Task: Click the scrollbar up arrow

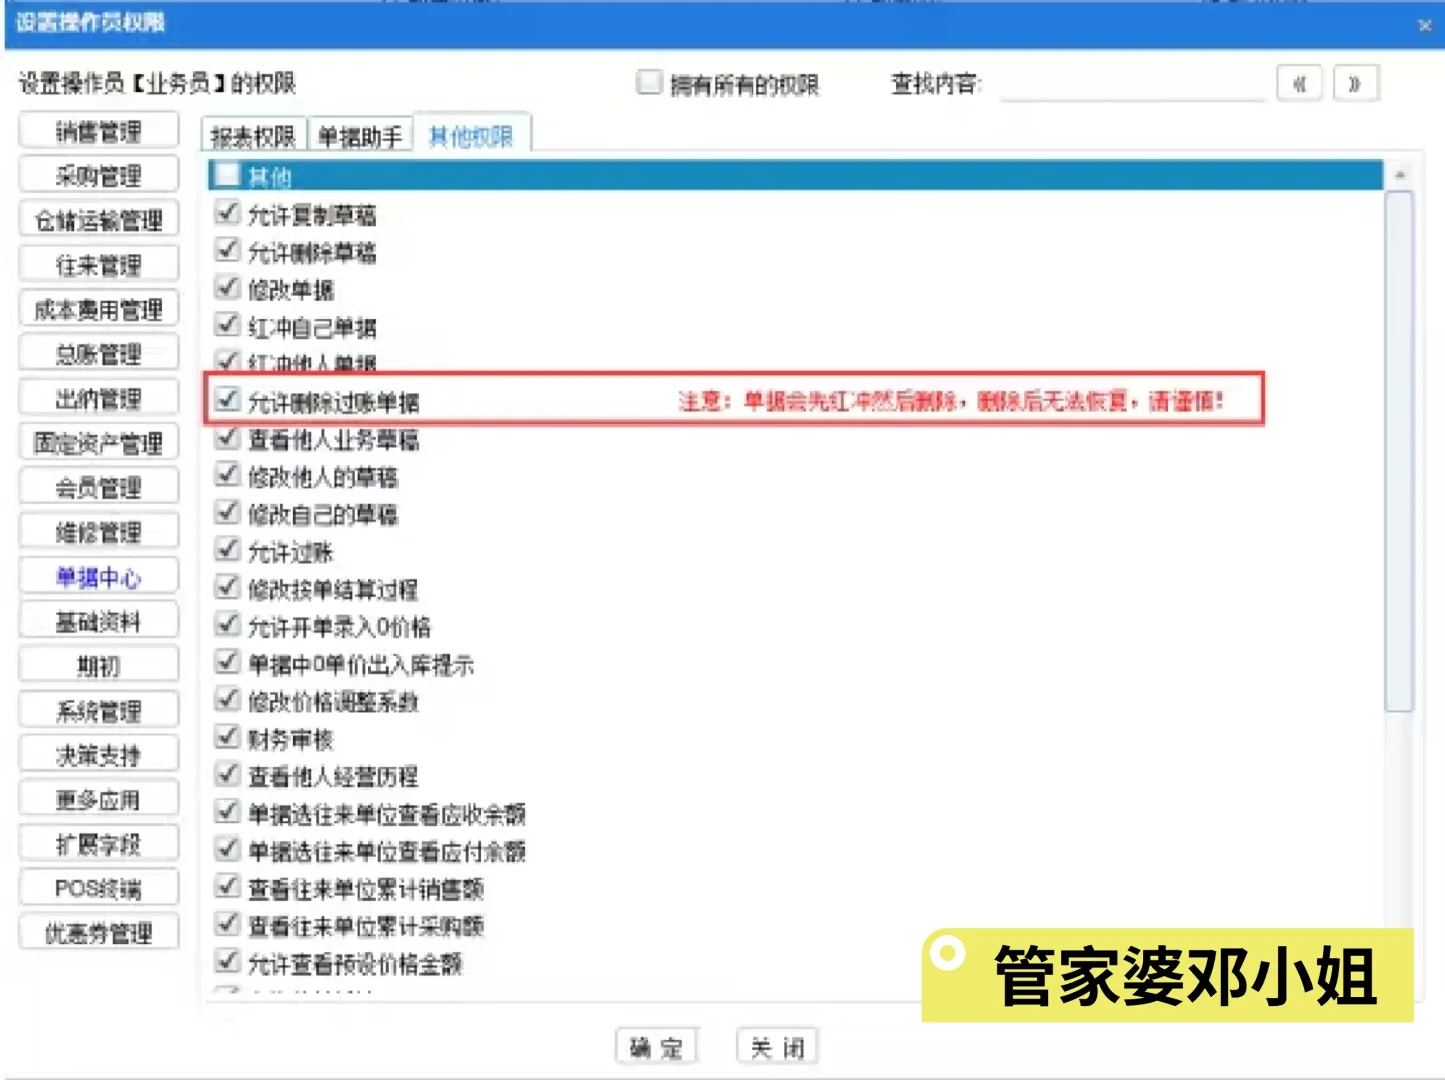Action: 1399,172
